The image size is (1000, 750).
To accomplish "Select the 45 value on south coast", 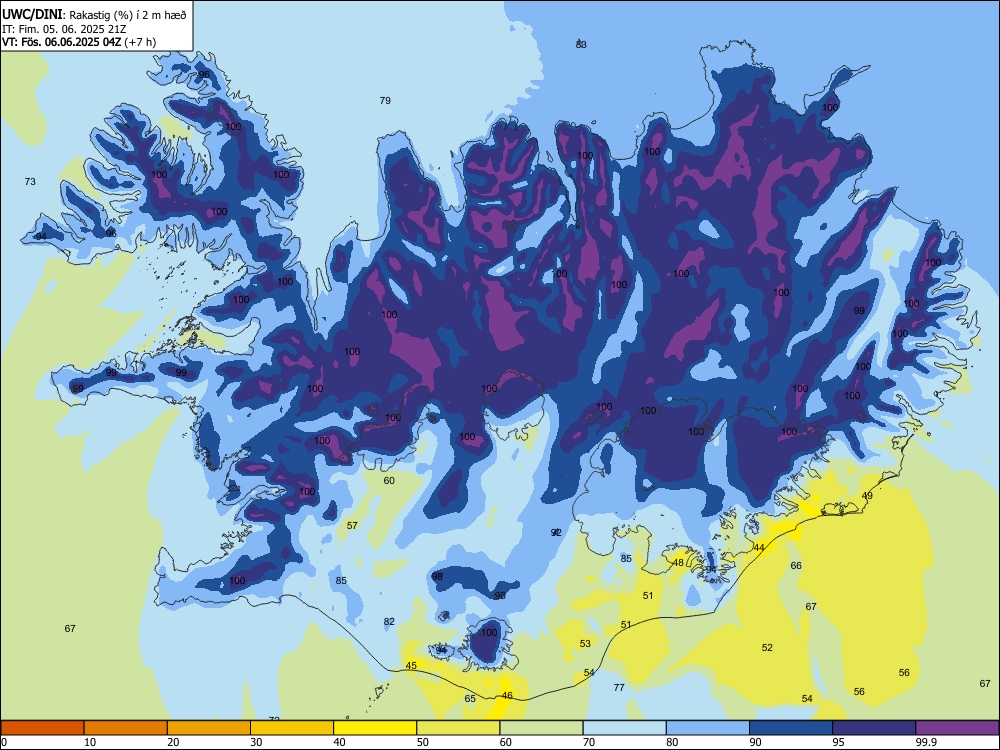I will coord(411,665).
